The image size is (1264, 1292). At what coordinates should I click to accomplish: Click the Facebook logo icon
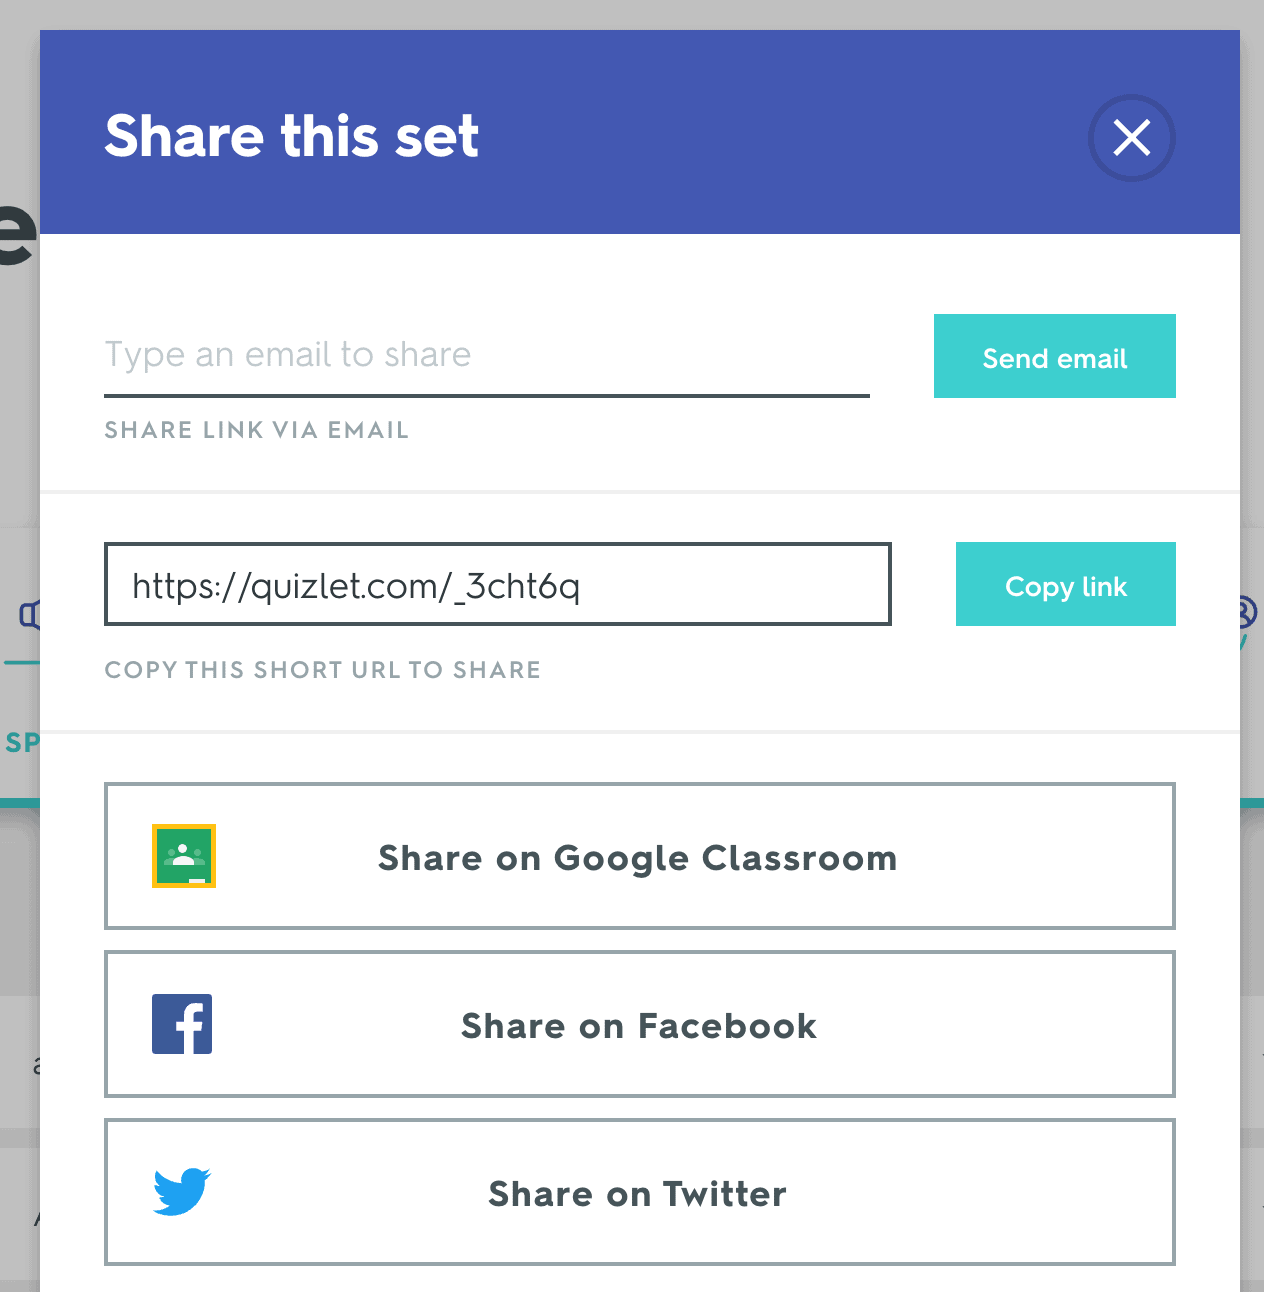(x=182, y=1024)
